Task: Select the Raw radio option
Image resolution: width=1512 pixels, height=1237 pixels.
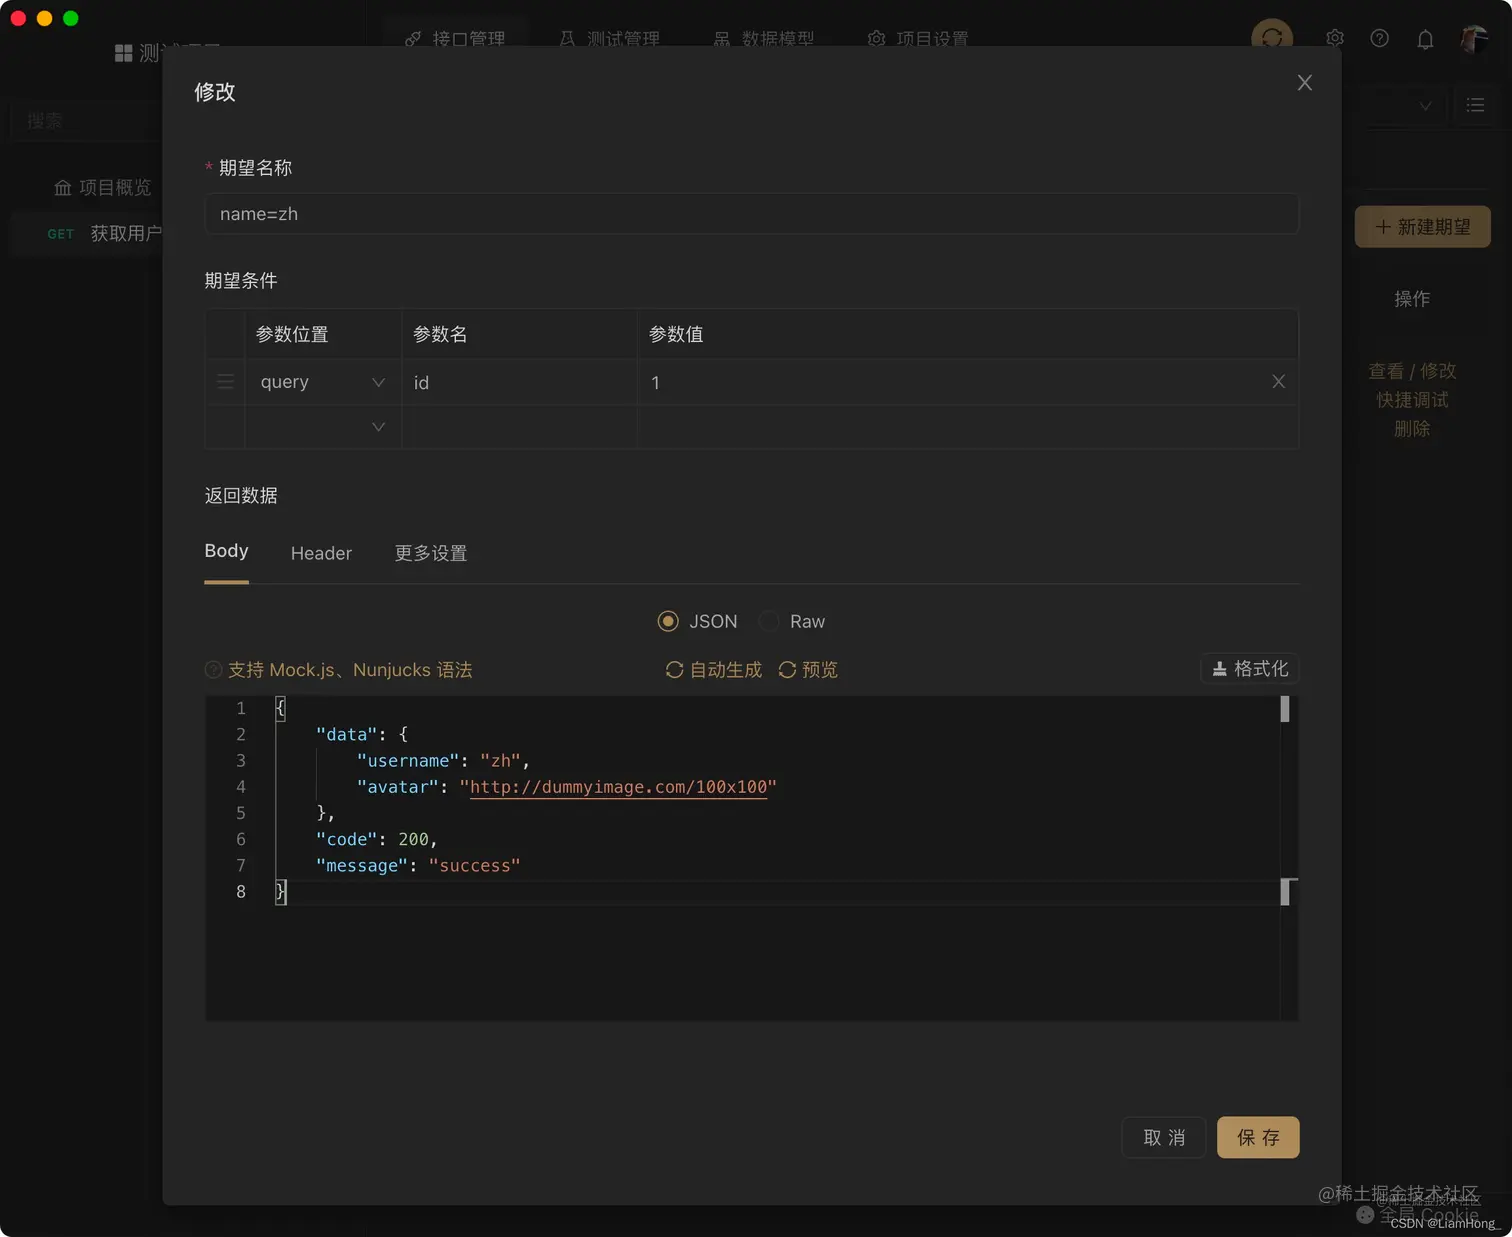Action: tap(768, 621)
